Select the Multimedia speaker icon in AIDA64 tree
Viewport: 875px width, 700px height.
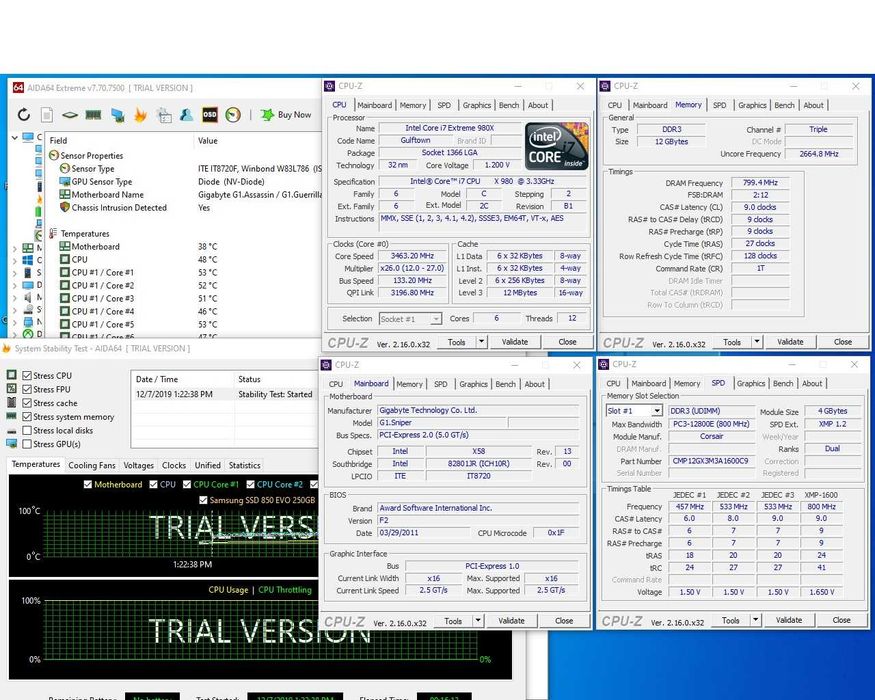pos(28,297)
